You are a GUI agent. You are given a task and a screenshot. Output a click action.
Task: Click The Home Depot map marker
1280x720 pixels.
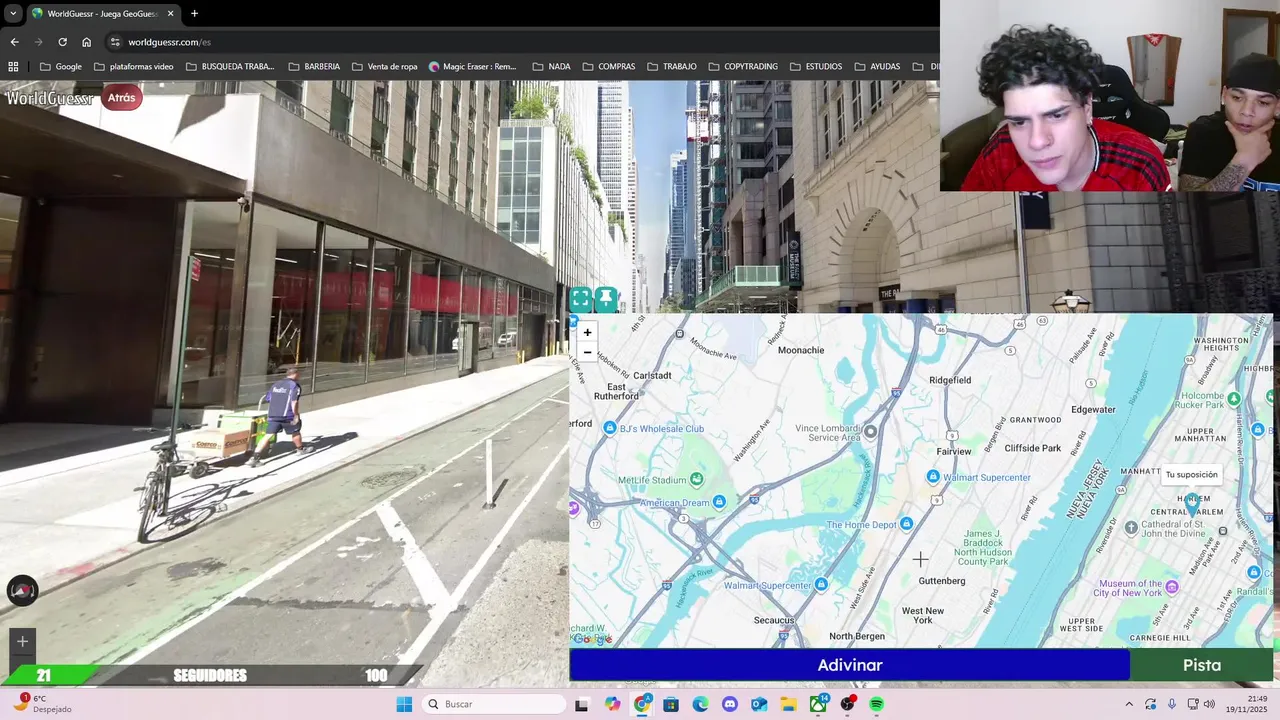coord(906,524)
